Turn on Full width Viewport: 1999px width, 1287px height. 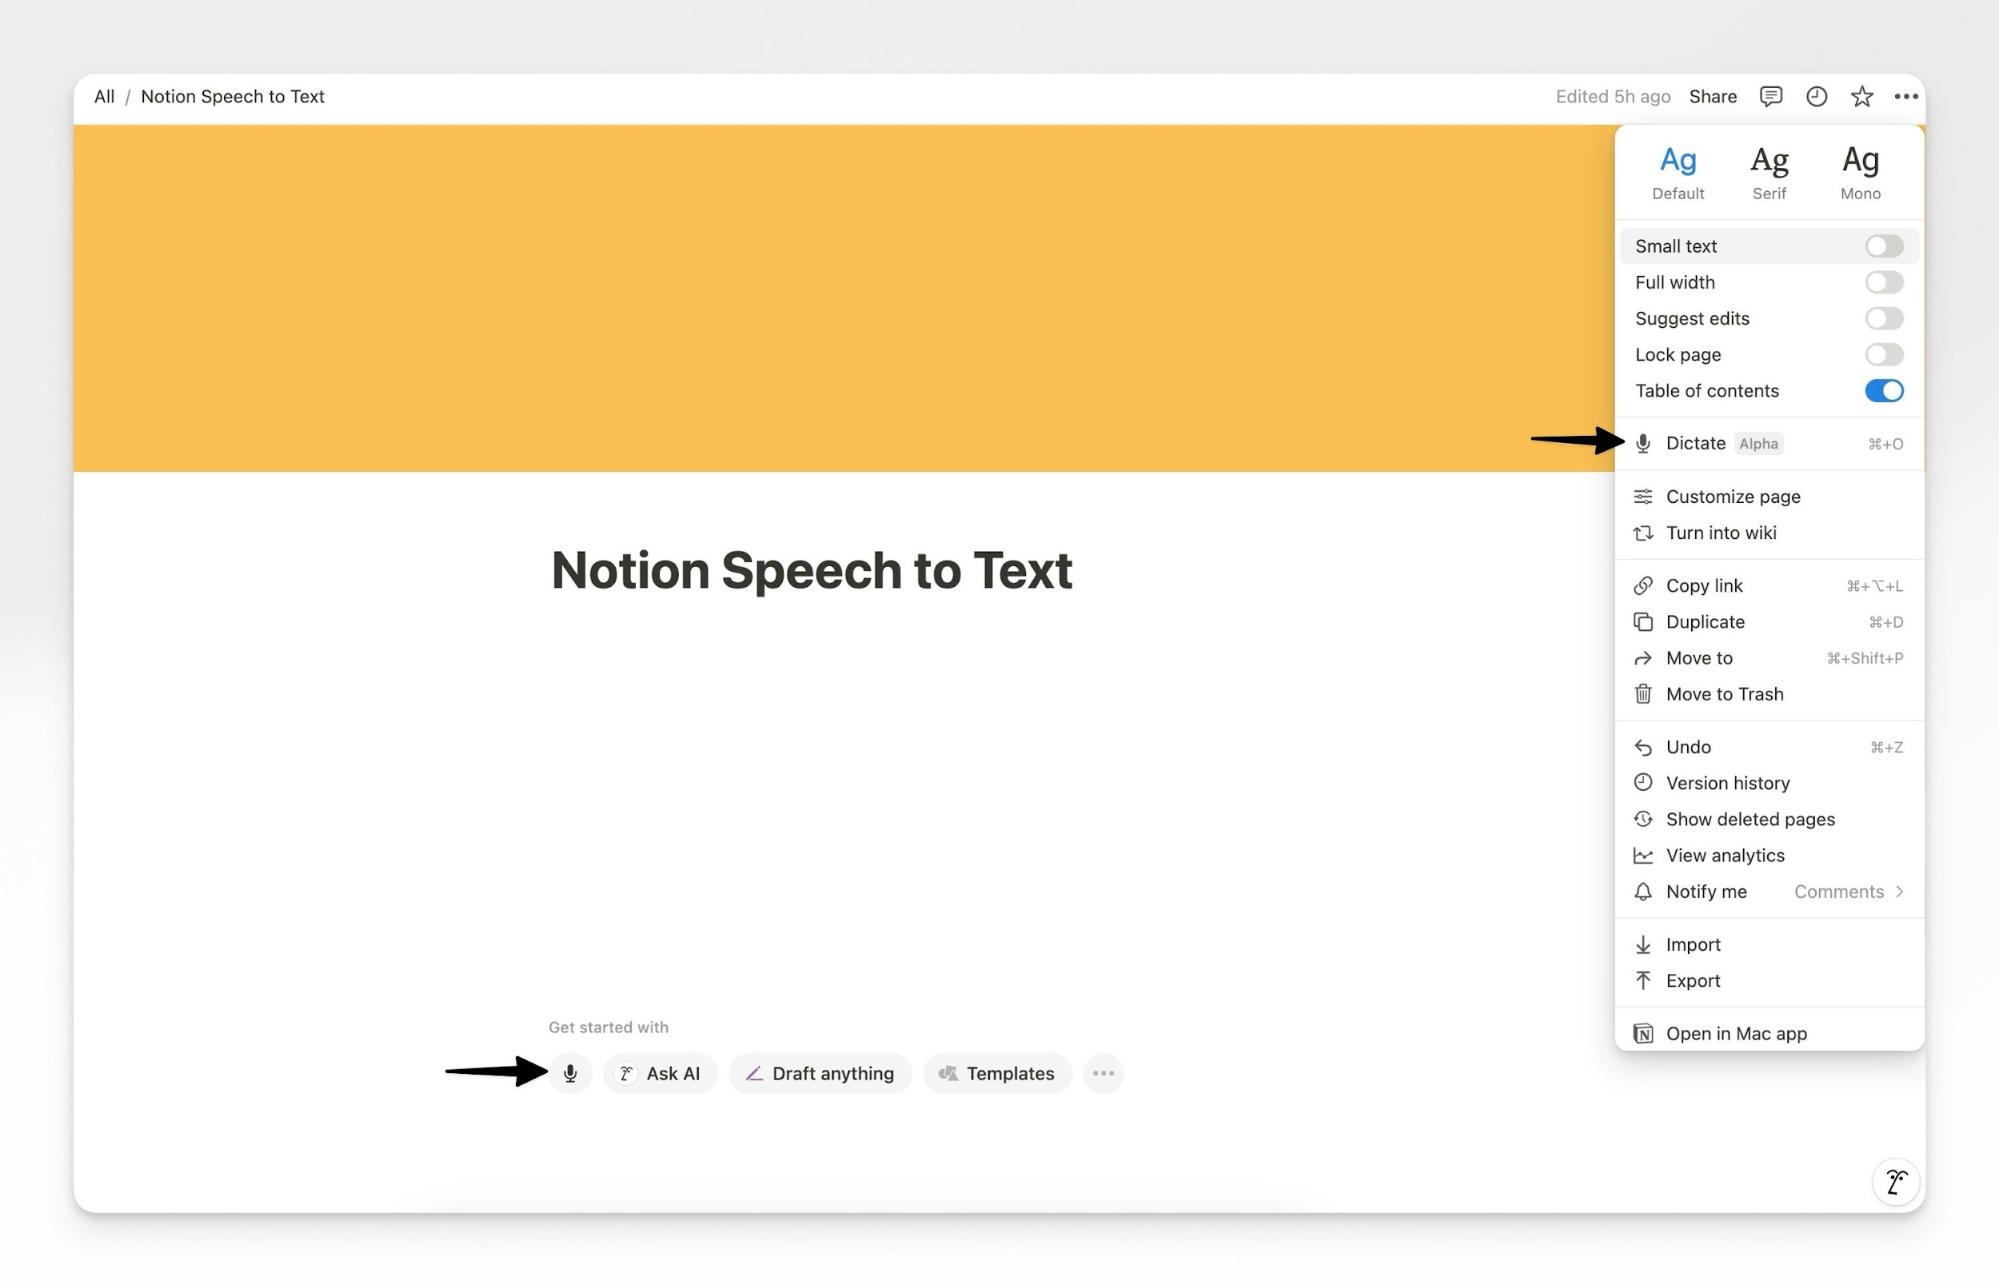tap(1883, 282)
